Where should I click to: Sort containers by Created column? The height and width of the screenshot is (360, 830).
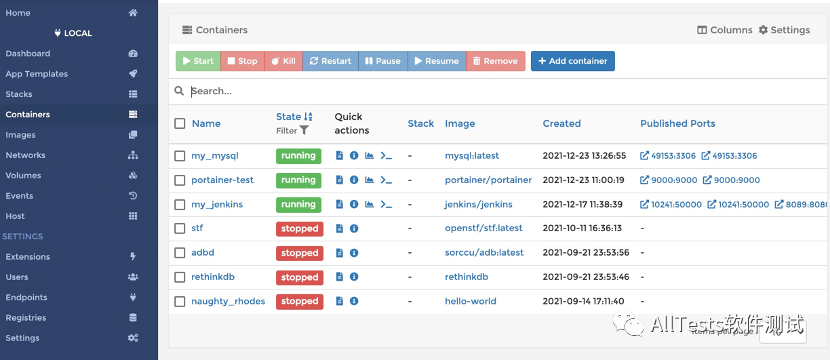[562, 123]
